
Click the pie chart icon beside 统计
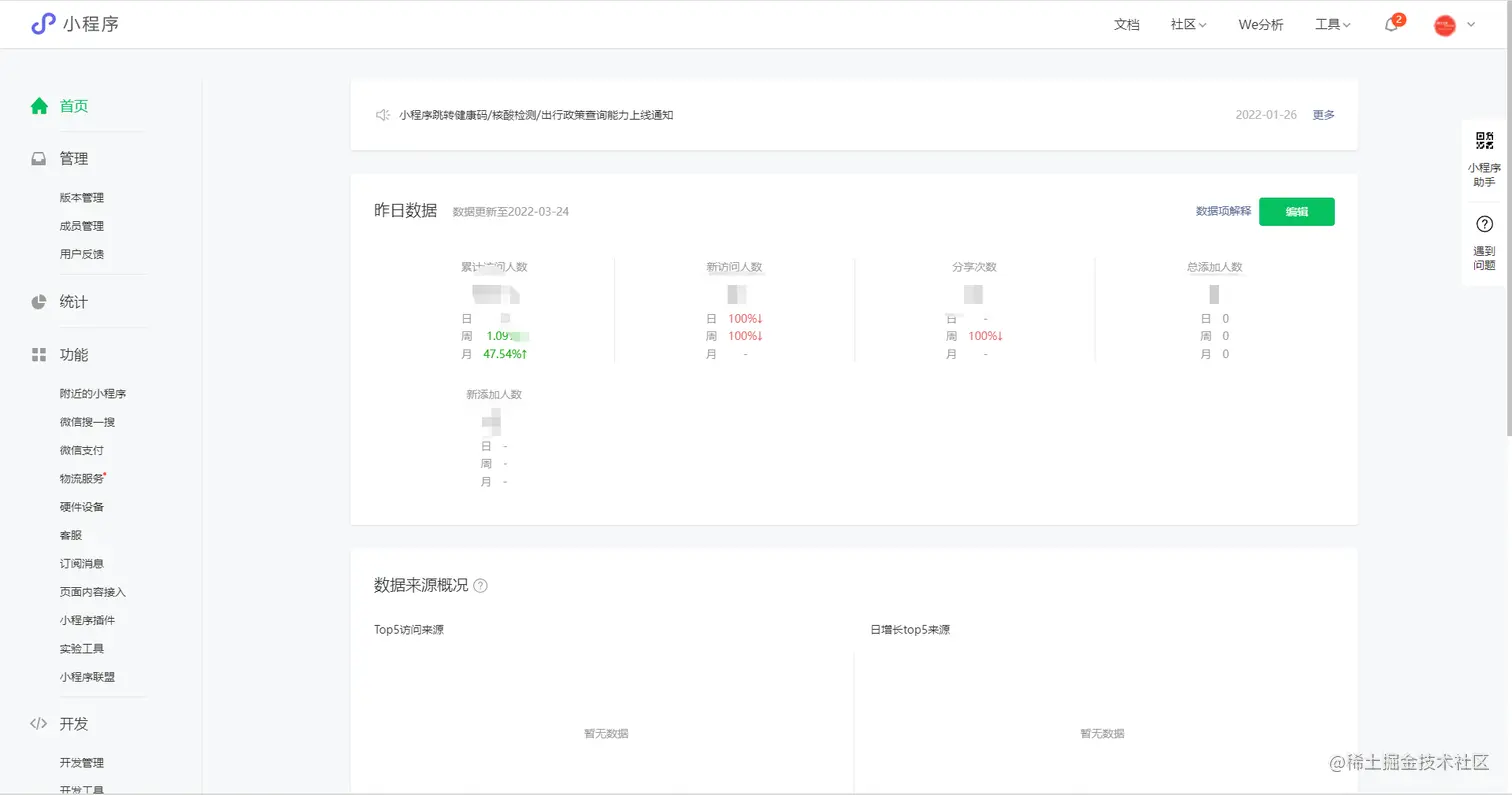pyautogui.click(x=39, y=302)
